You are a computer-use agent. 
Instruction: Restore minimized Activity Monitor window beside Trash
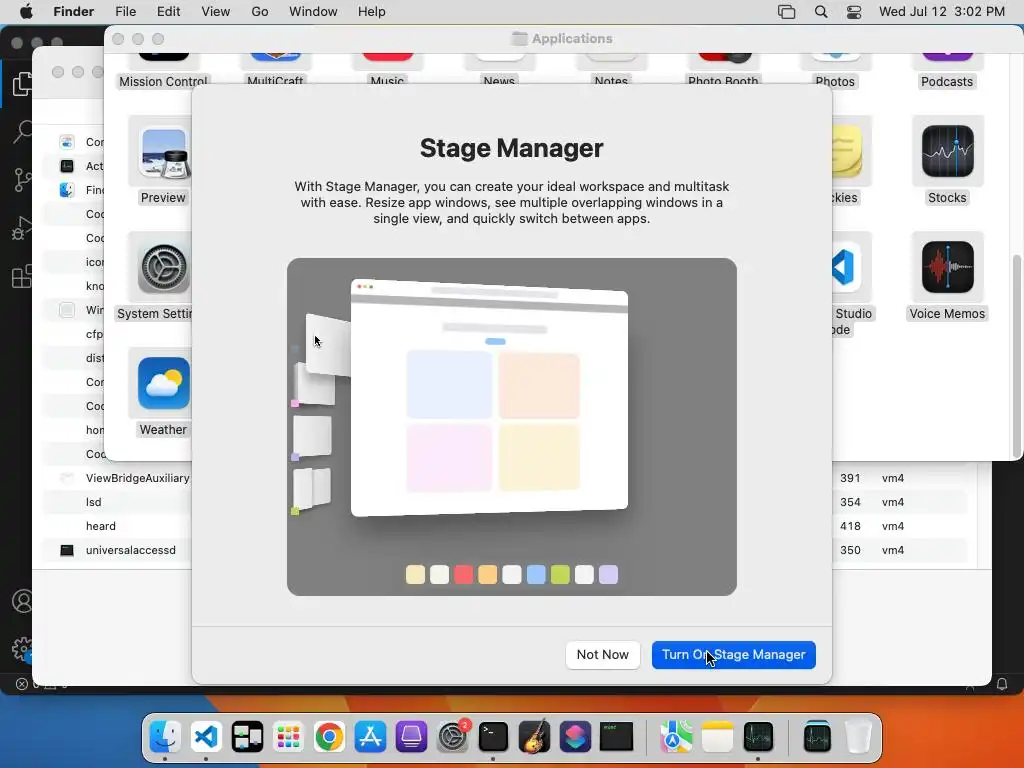[817, 737]
